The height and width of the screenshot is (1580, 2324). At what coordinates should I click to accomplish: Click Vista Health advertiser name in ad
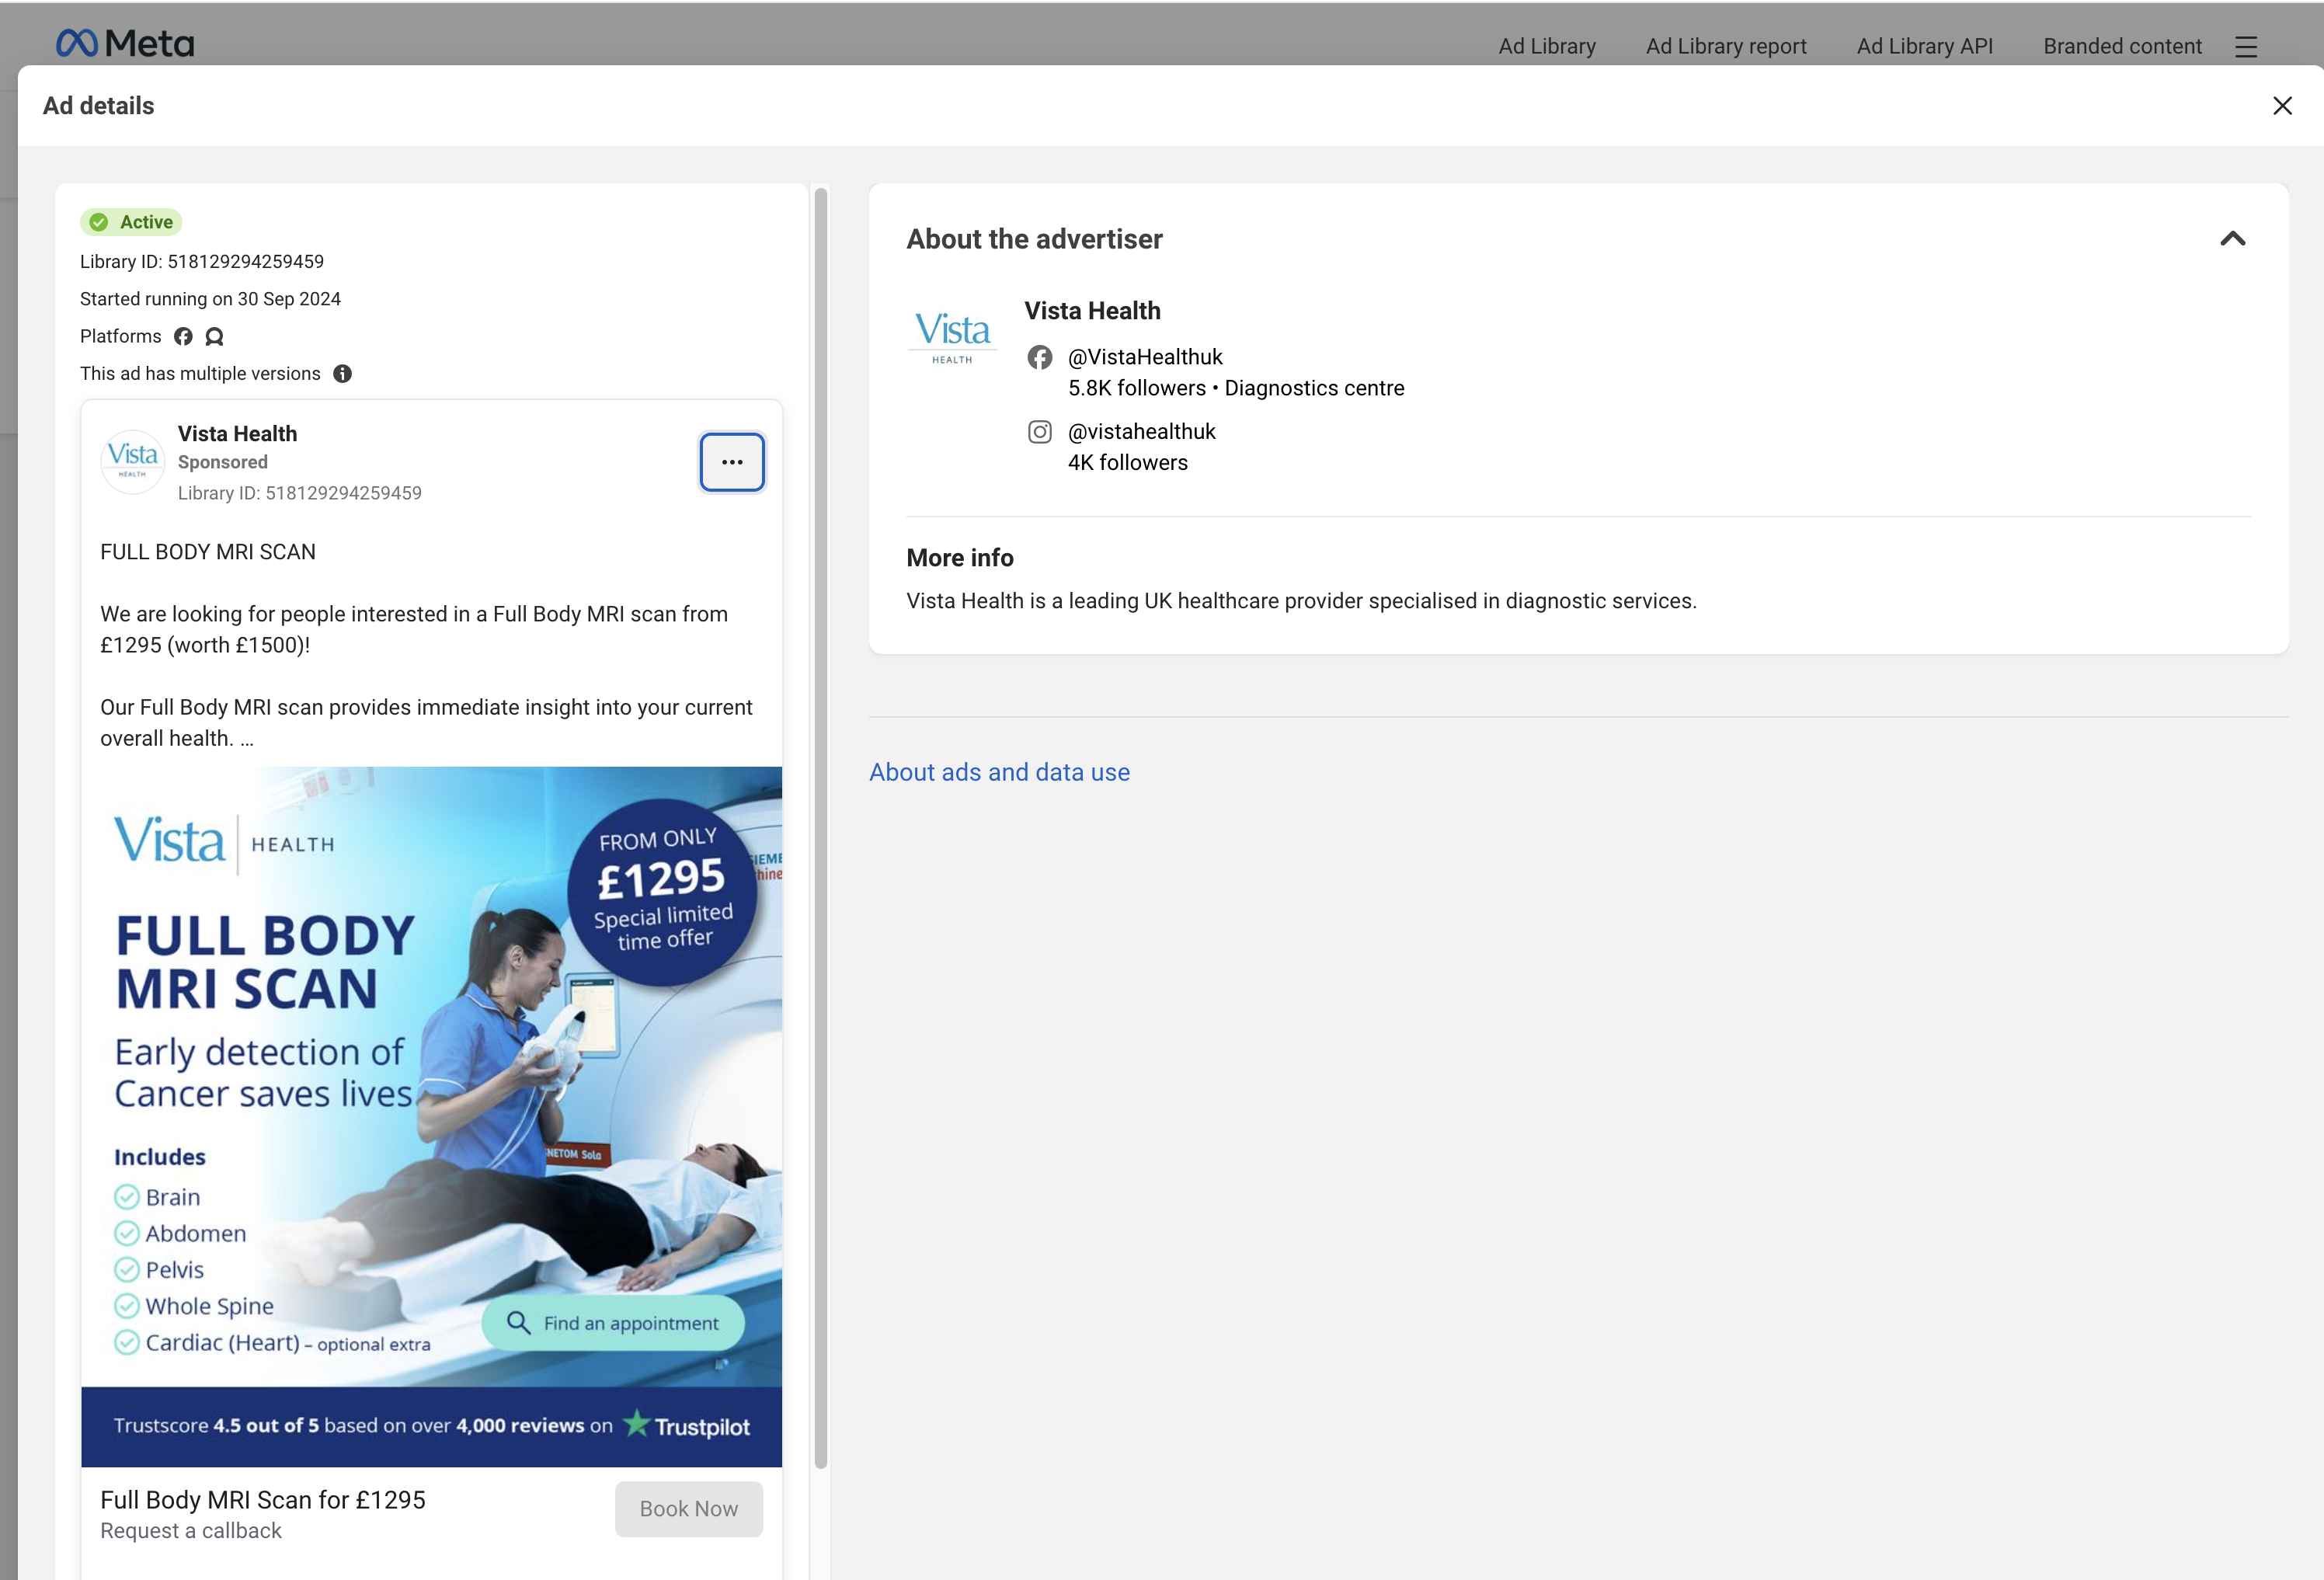237,434
